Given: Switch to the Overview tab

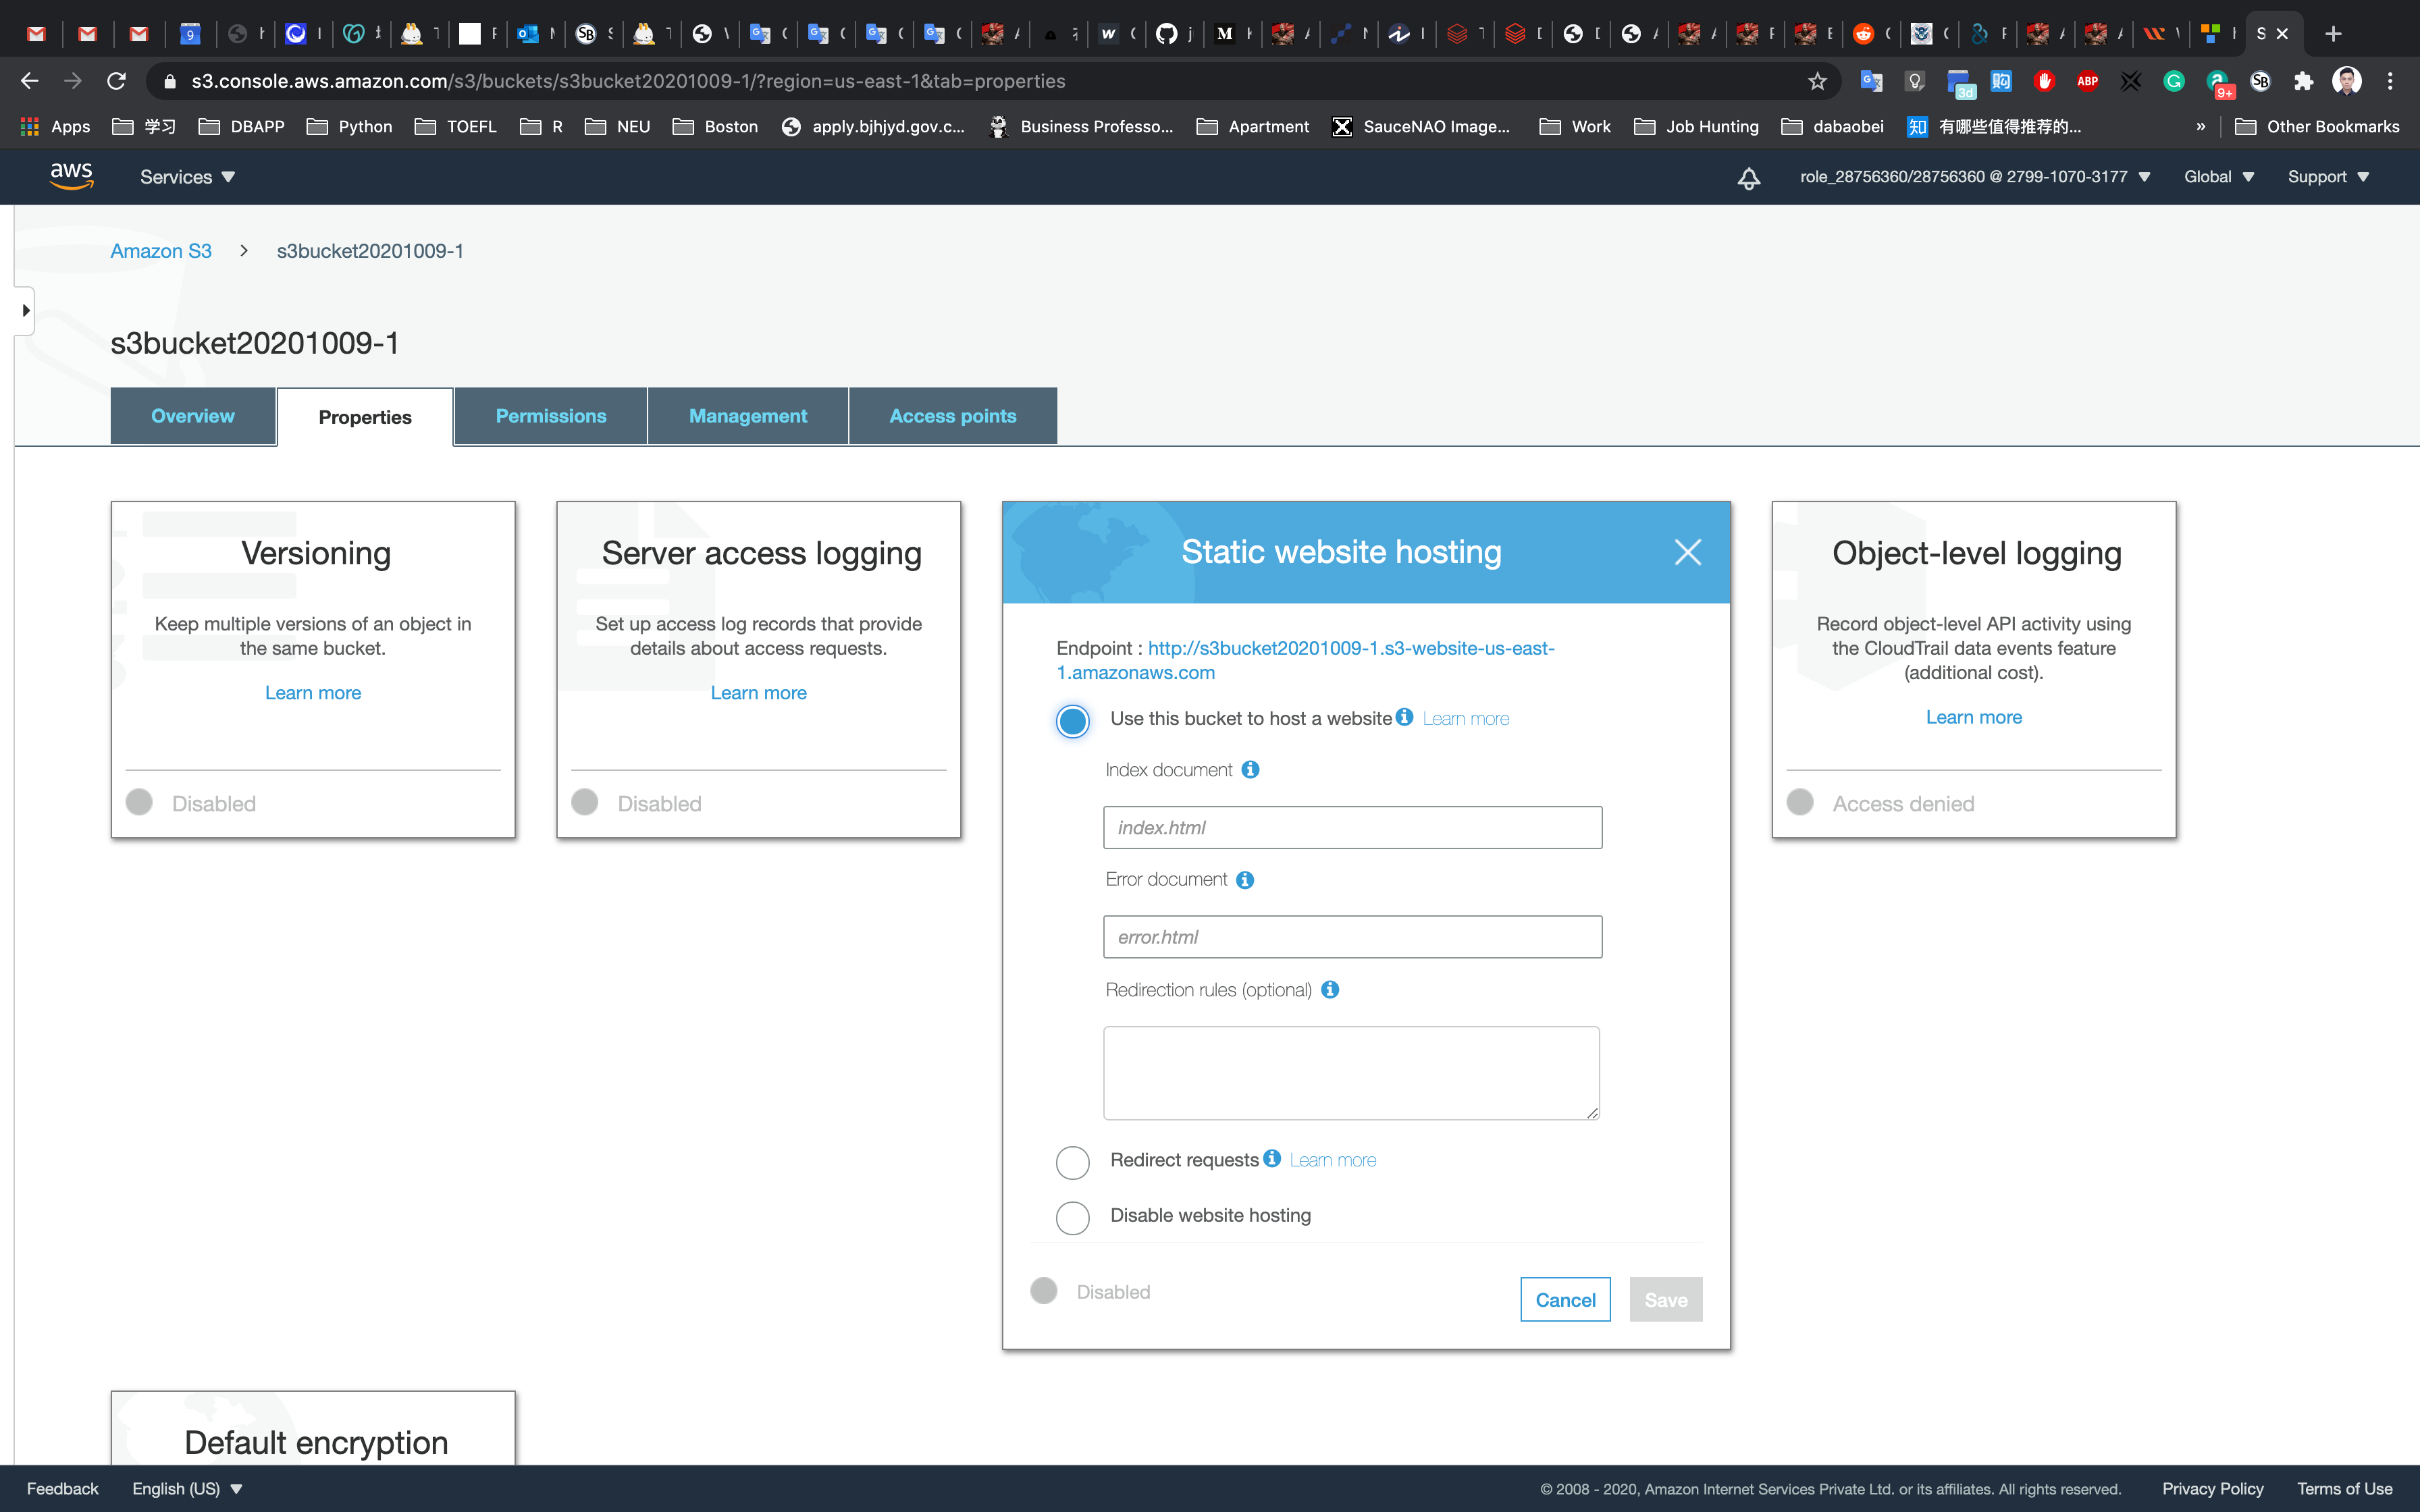Looking at the screenshot, I should [192, 416].
